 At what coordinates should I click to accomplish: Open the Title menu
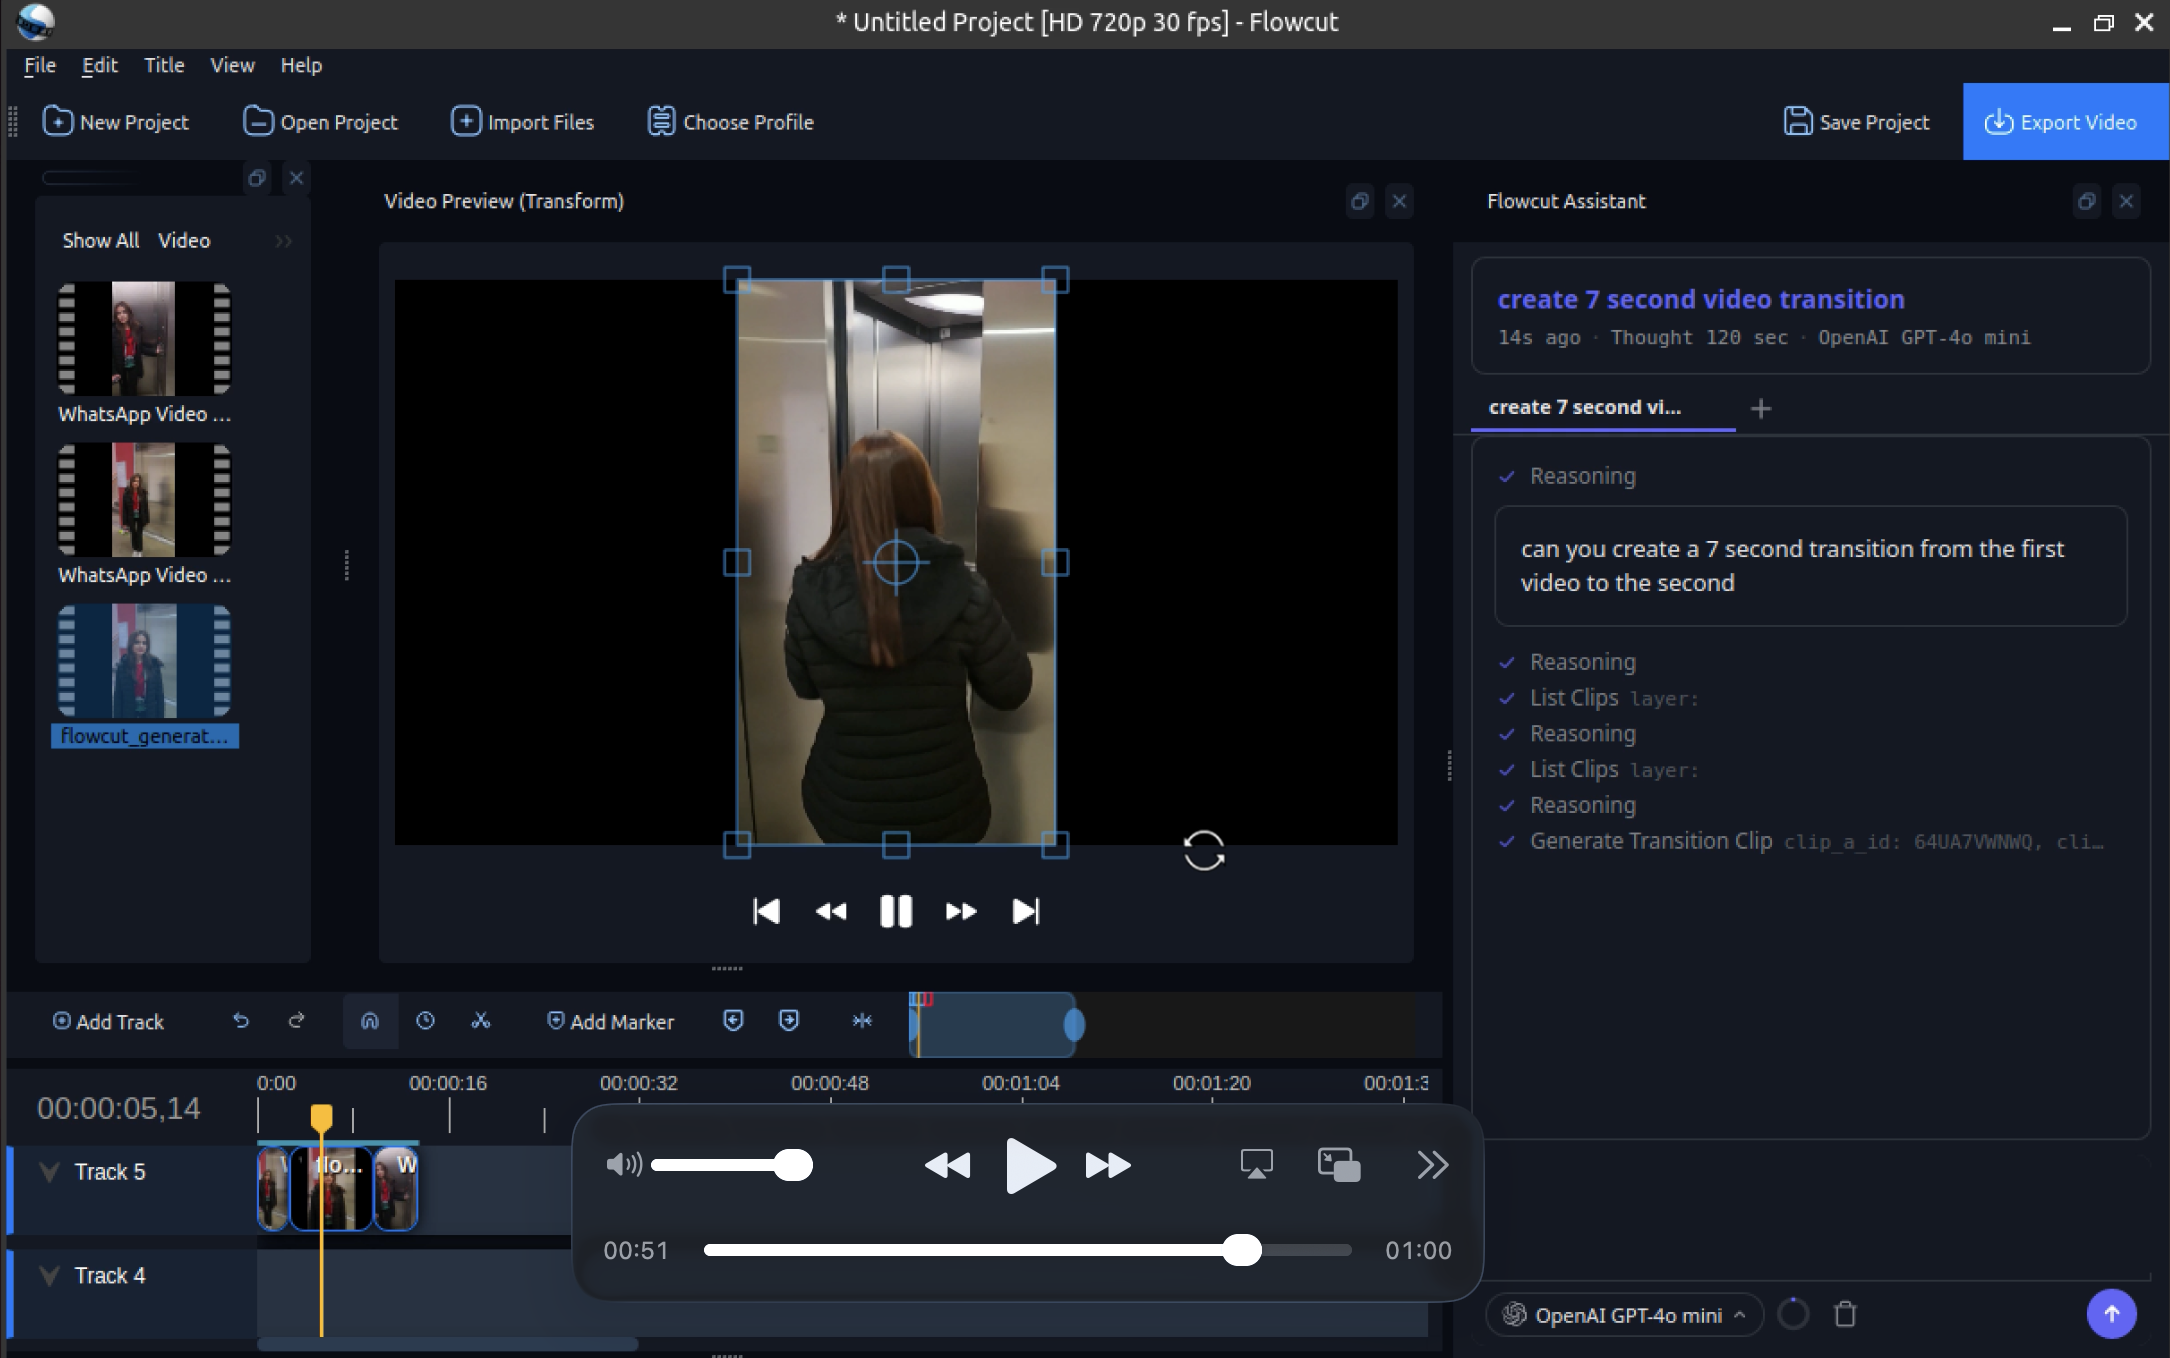[x=164, y=65]
